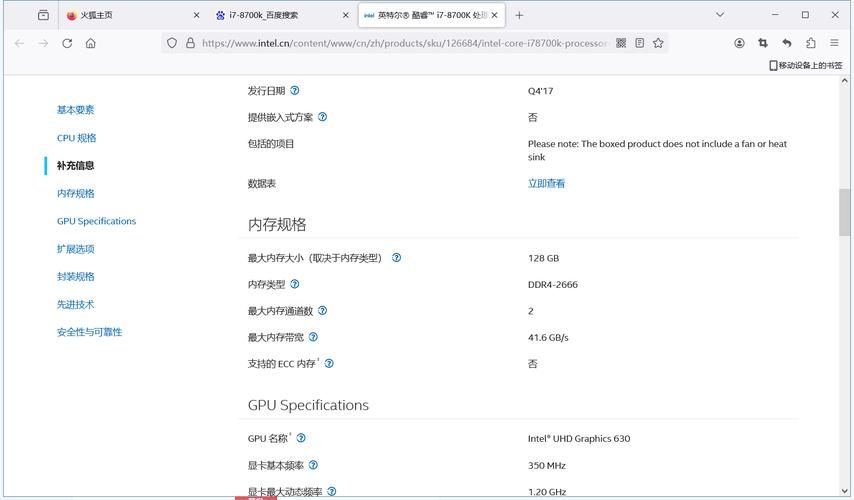This screenshot has width=854, height=500.
Task: Show help for 显卡最大动态频率
Action: pos(332,491)
